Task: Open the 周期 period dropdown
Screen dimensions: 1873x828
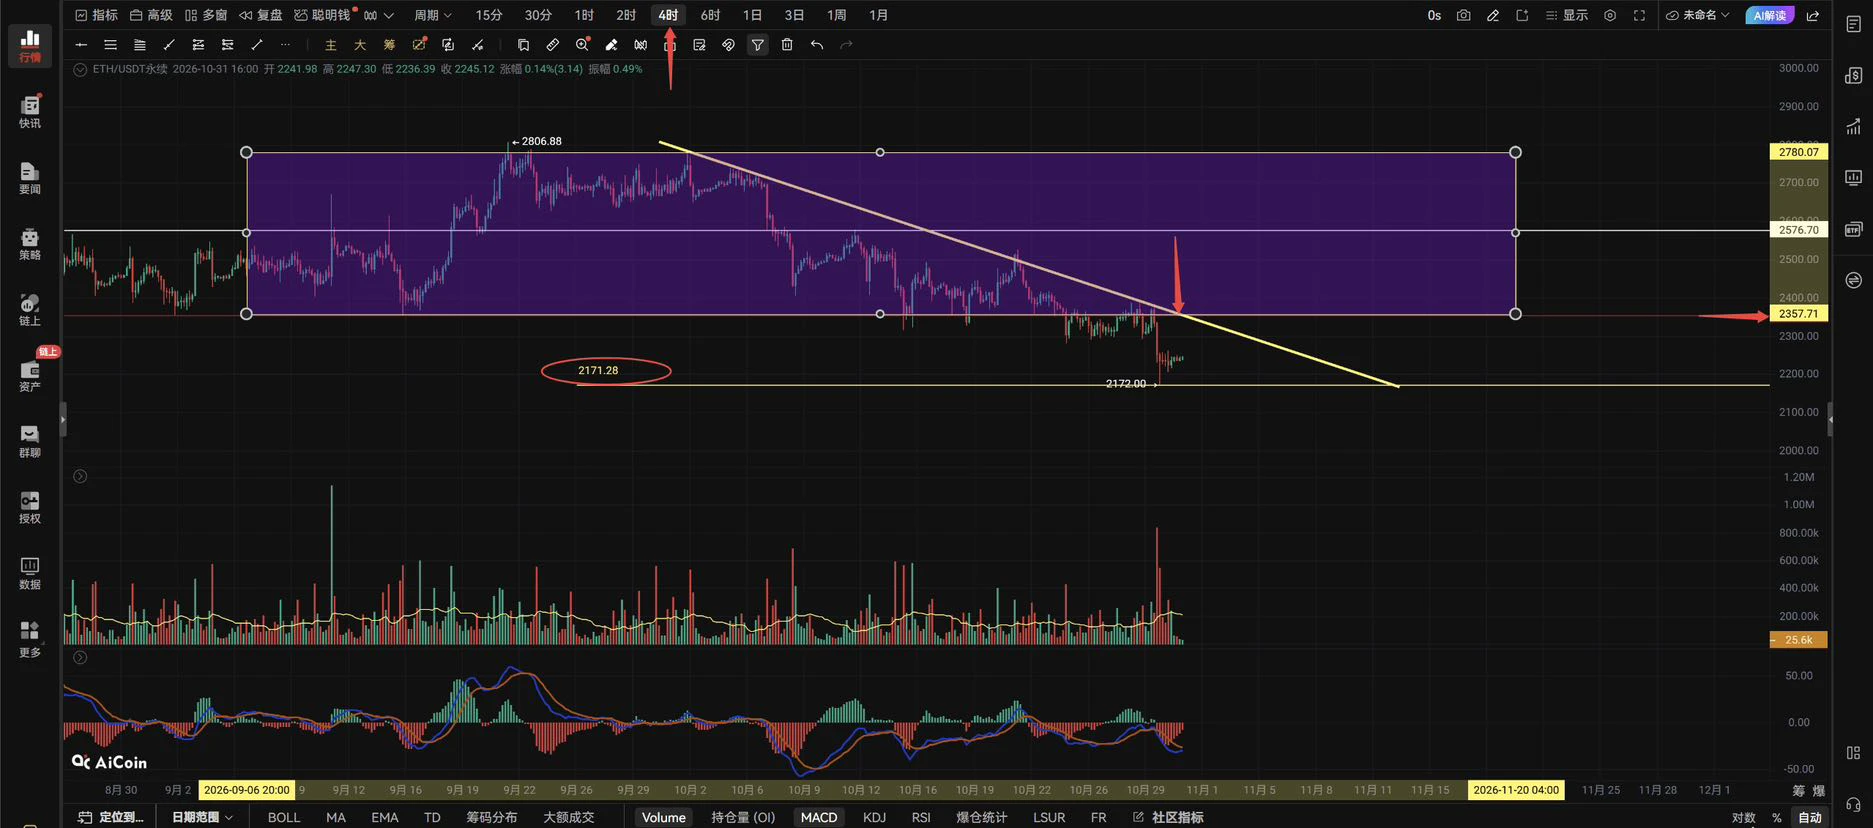Action: [433, 15]
